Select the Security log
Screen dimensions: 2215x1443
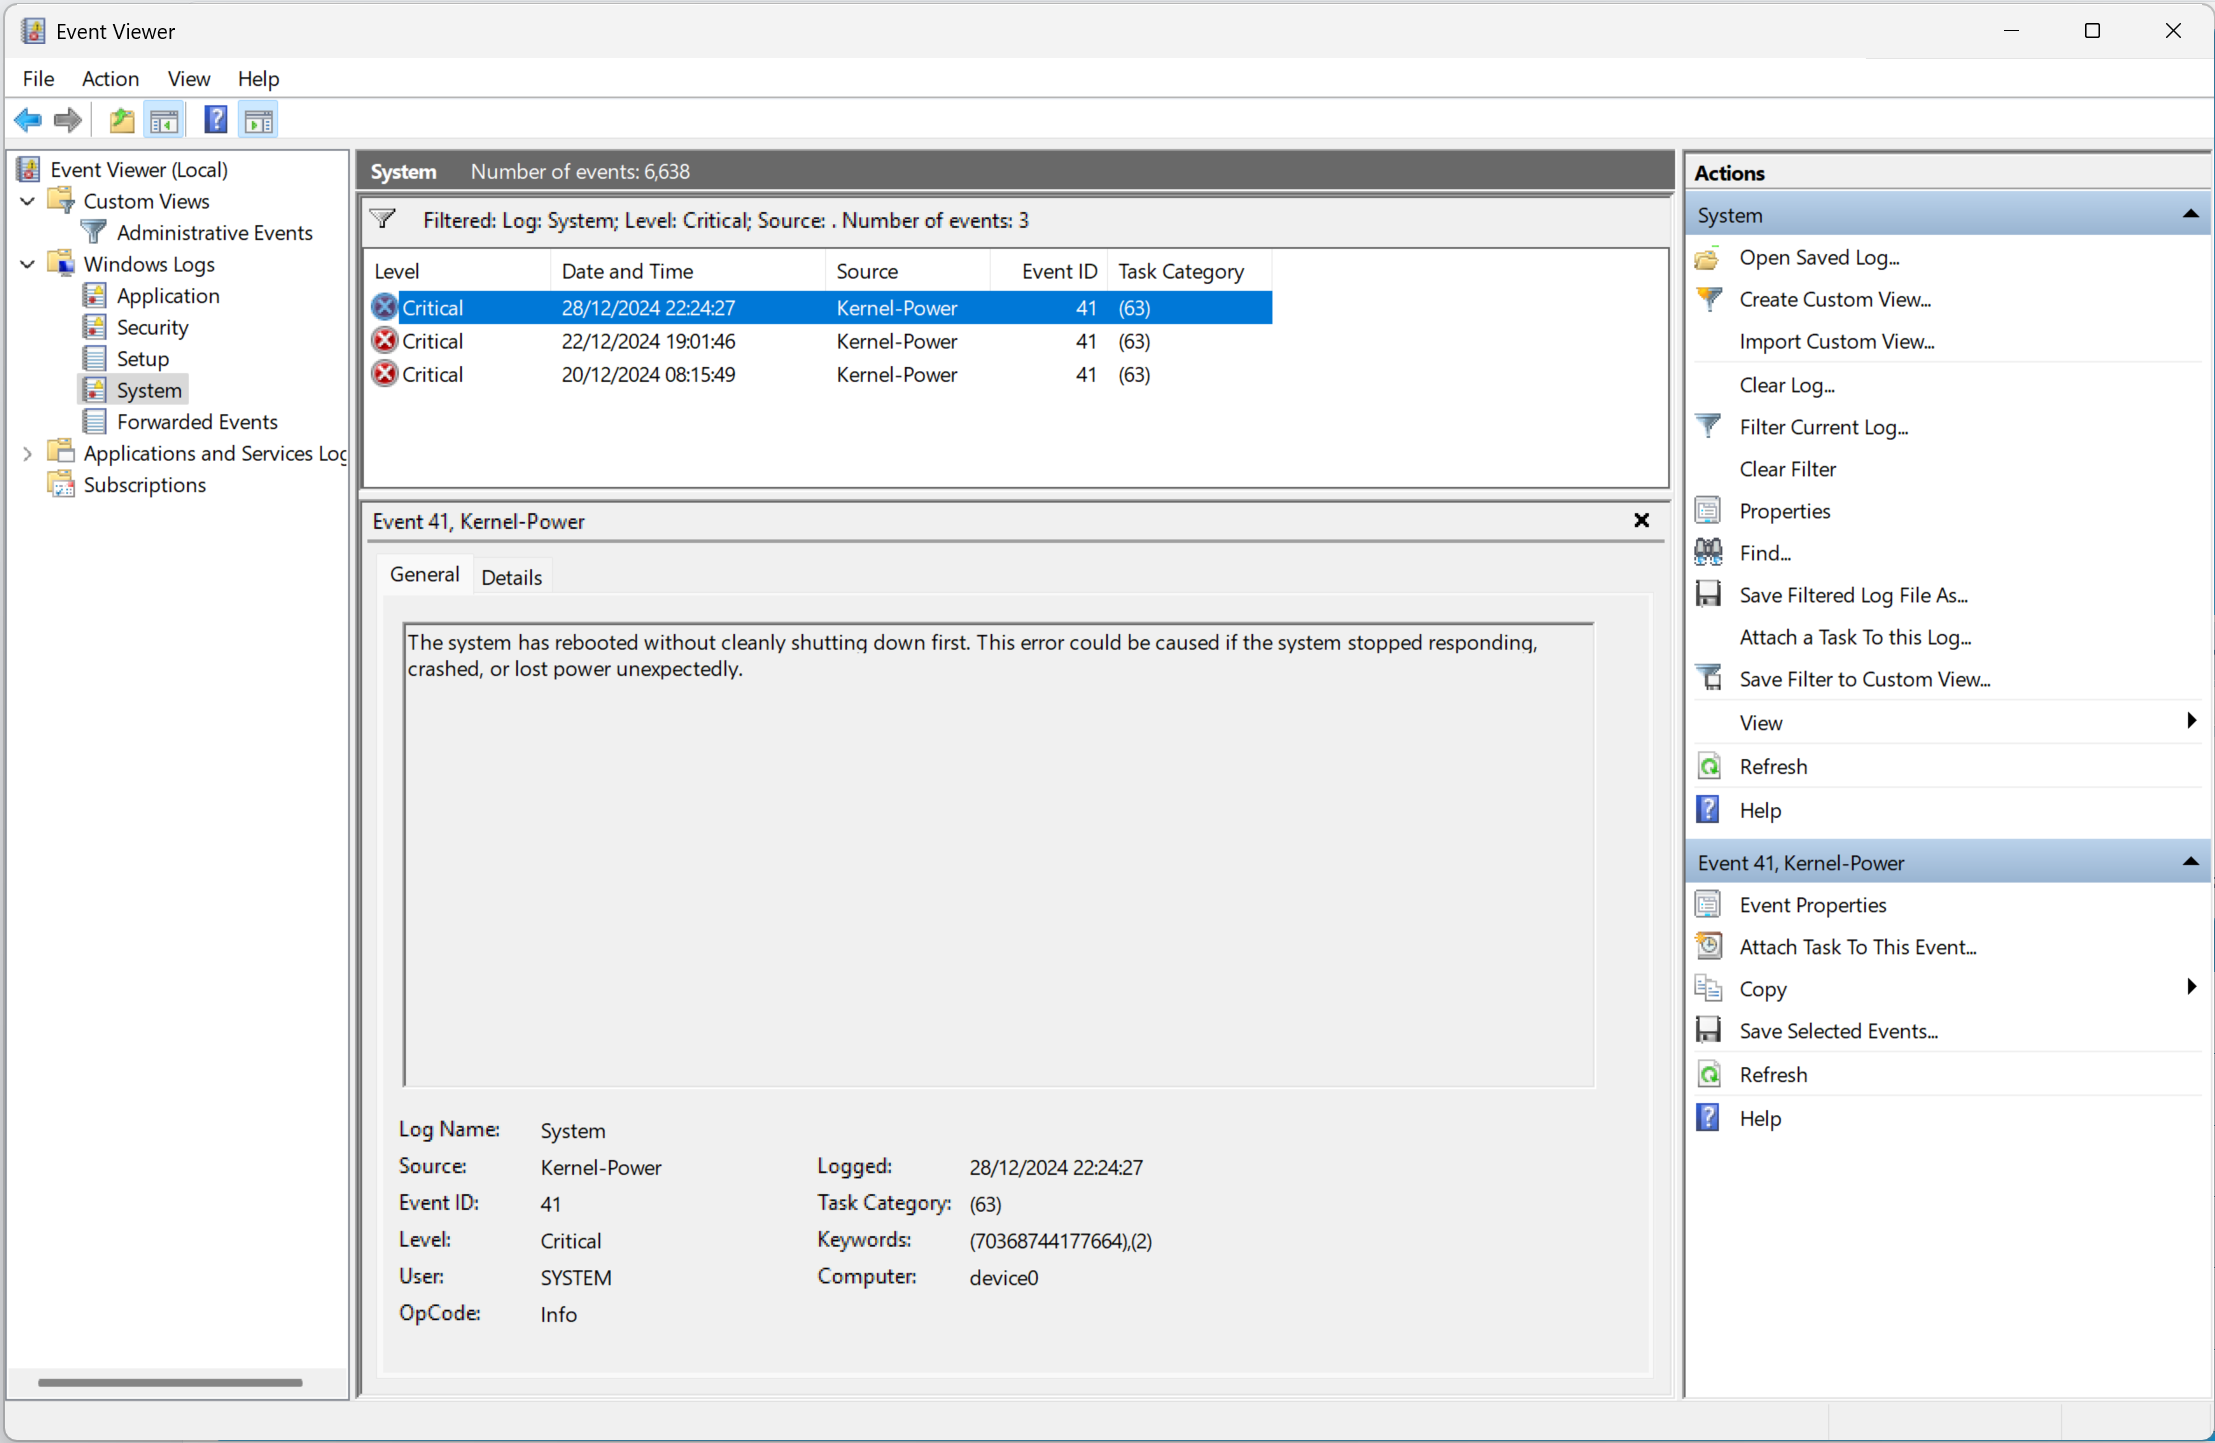[152, 327]
